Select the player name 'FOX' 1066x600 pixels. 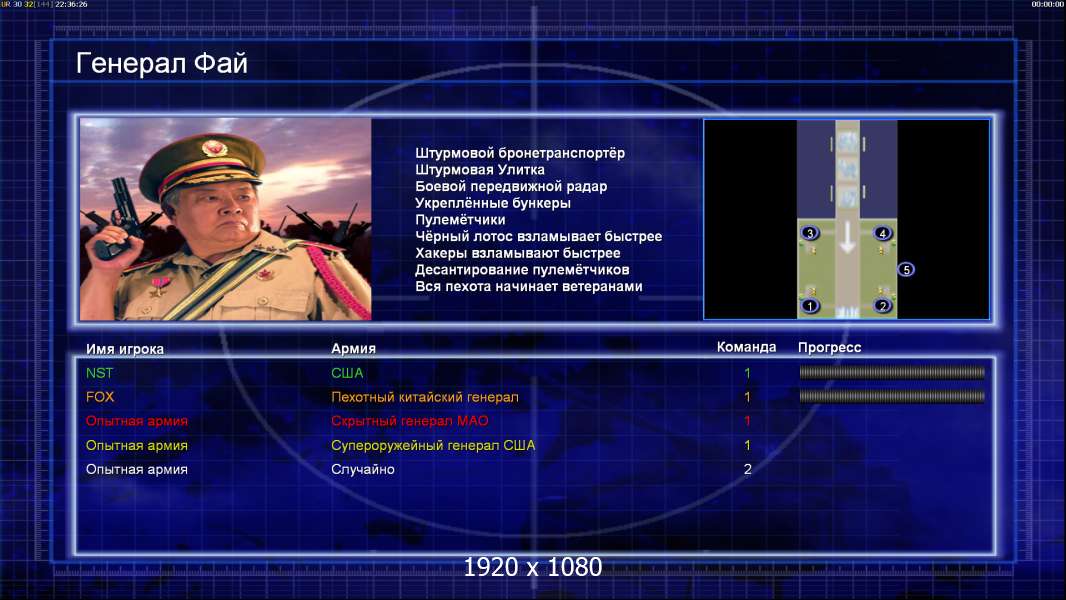tap(100, 397)
